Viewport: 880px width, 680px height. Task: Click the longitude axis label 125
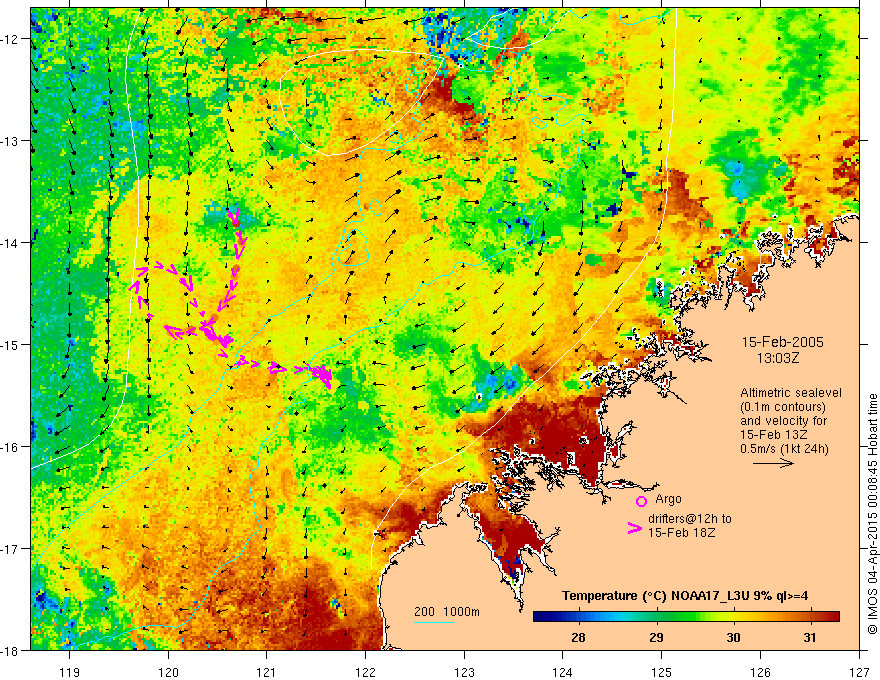(662, 672)
